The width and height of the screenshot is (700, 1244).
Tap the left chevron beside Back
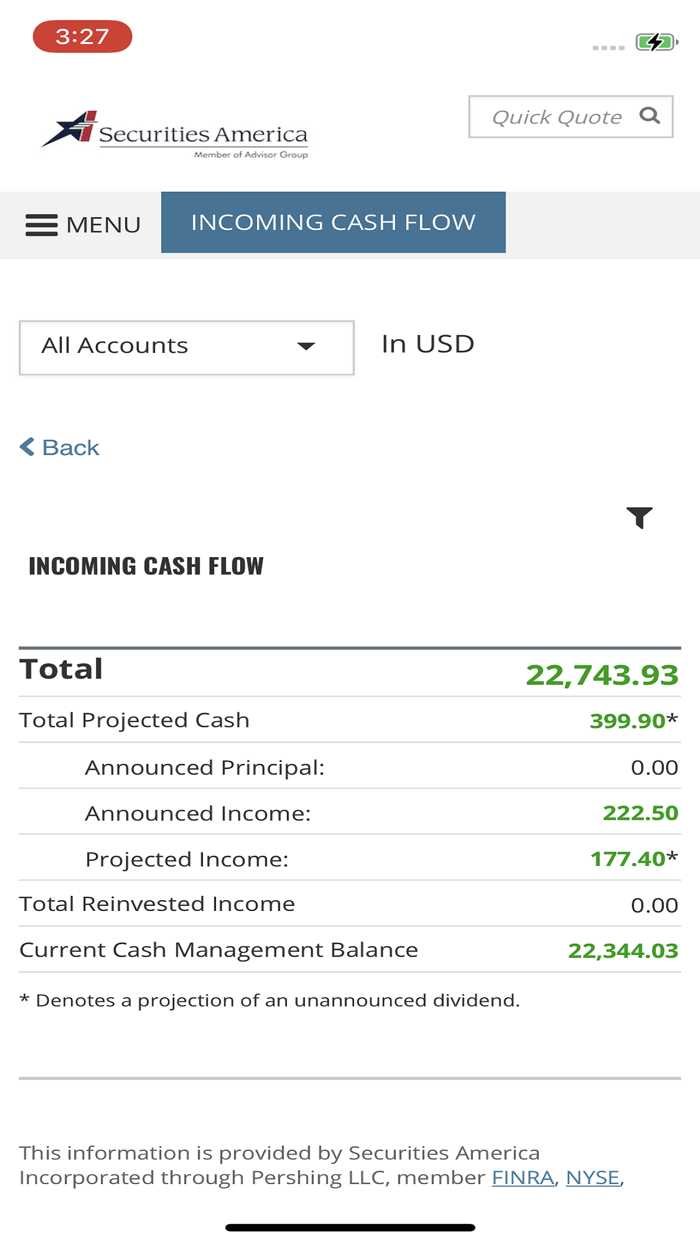point(27,447)
